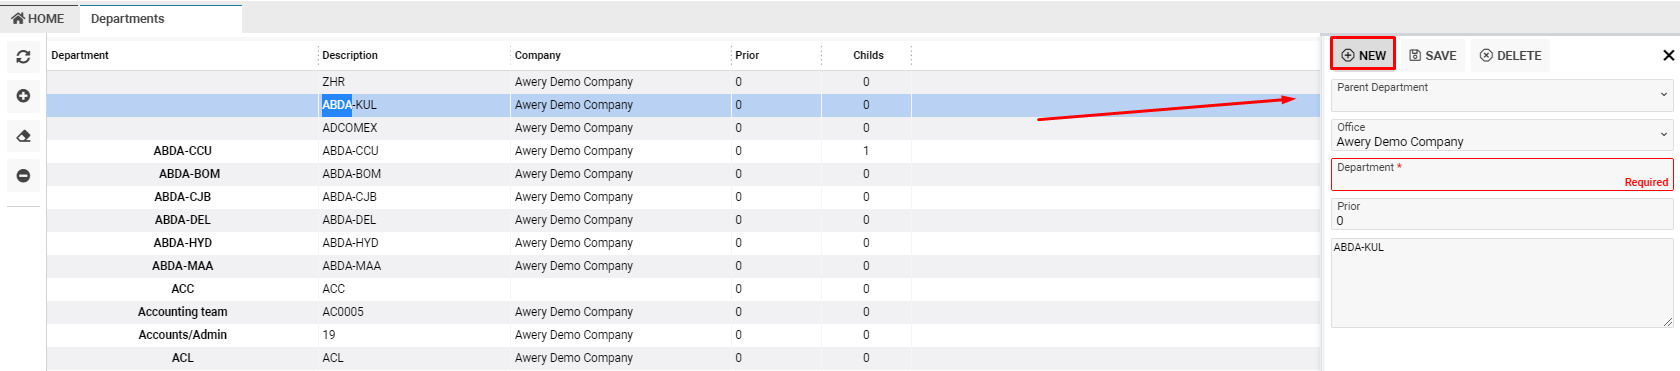
Task: Click the Childs column header
Action: click(x=868, y=55)
